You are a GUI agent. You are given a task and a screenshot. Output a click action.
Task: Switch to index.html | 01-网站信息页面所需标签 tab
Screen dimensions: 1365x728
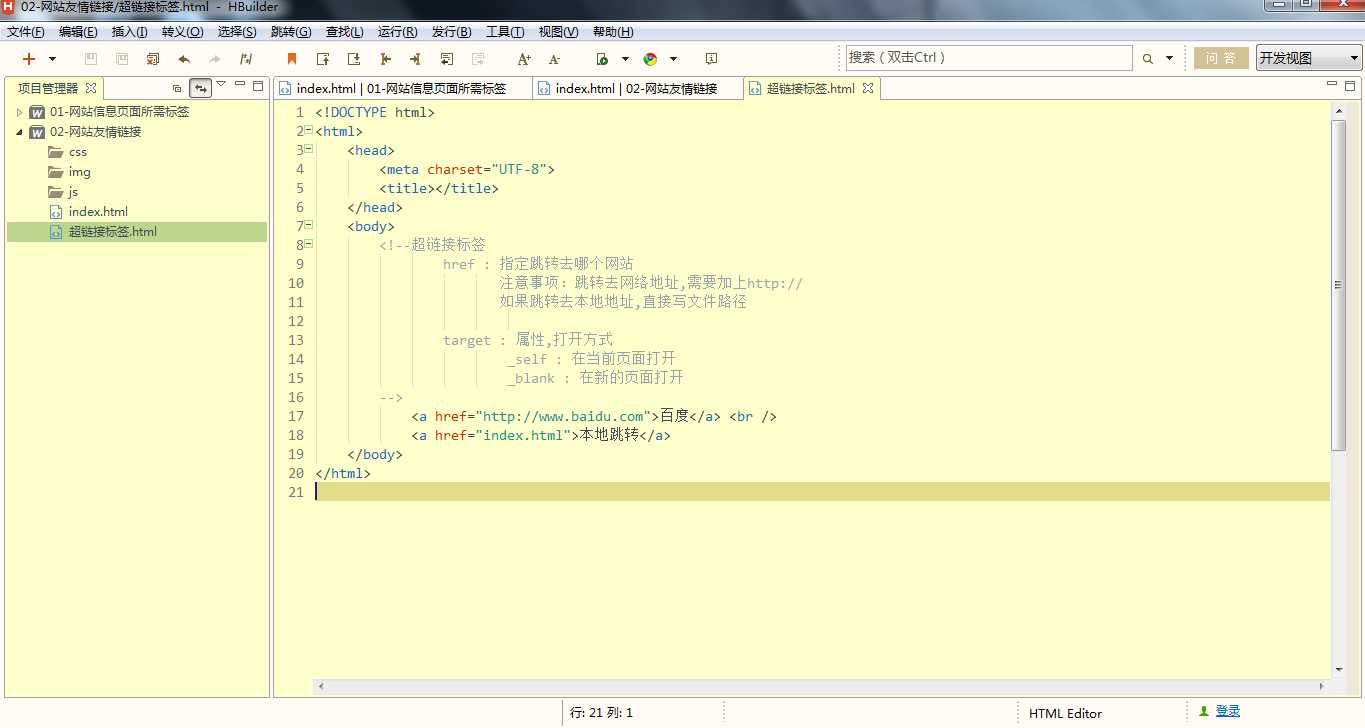tap(402, 88)
